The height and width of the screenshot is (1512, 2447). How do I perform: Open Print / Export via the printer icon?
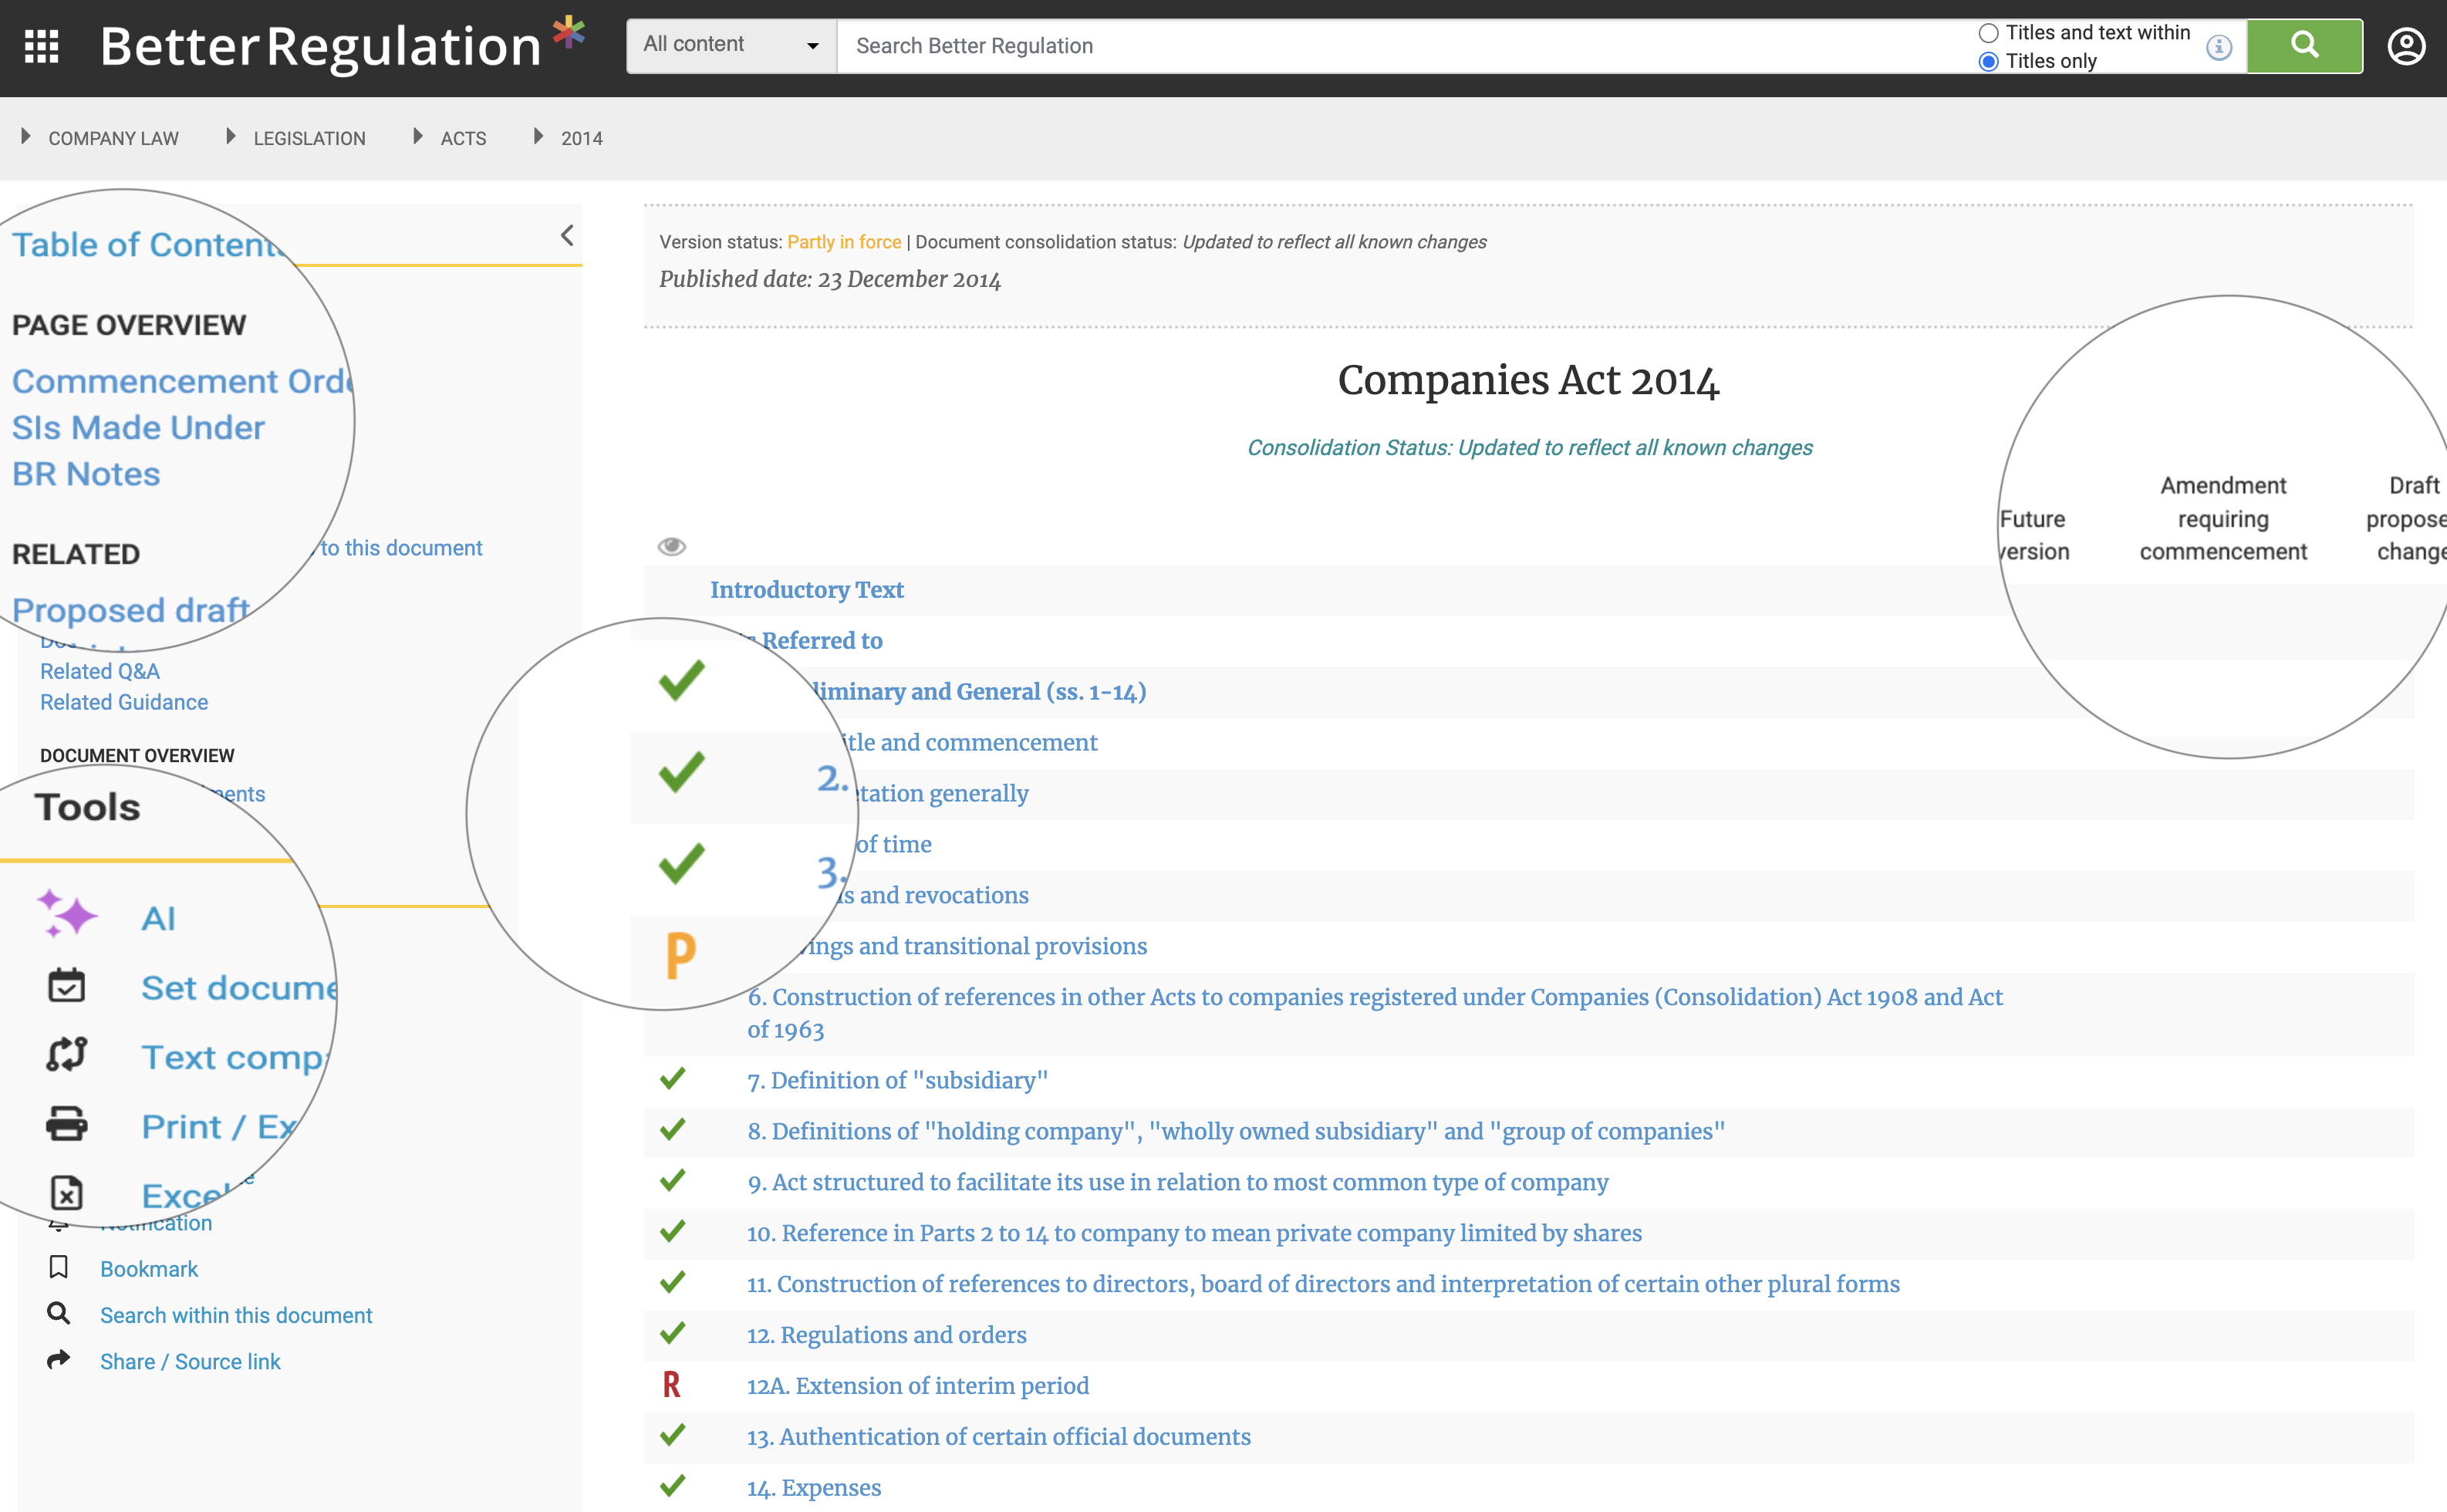click(66, 1124)
